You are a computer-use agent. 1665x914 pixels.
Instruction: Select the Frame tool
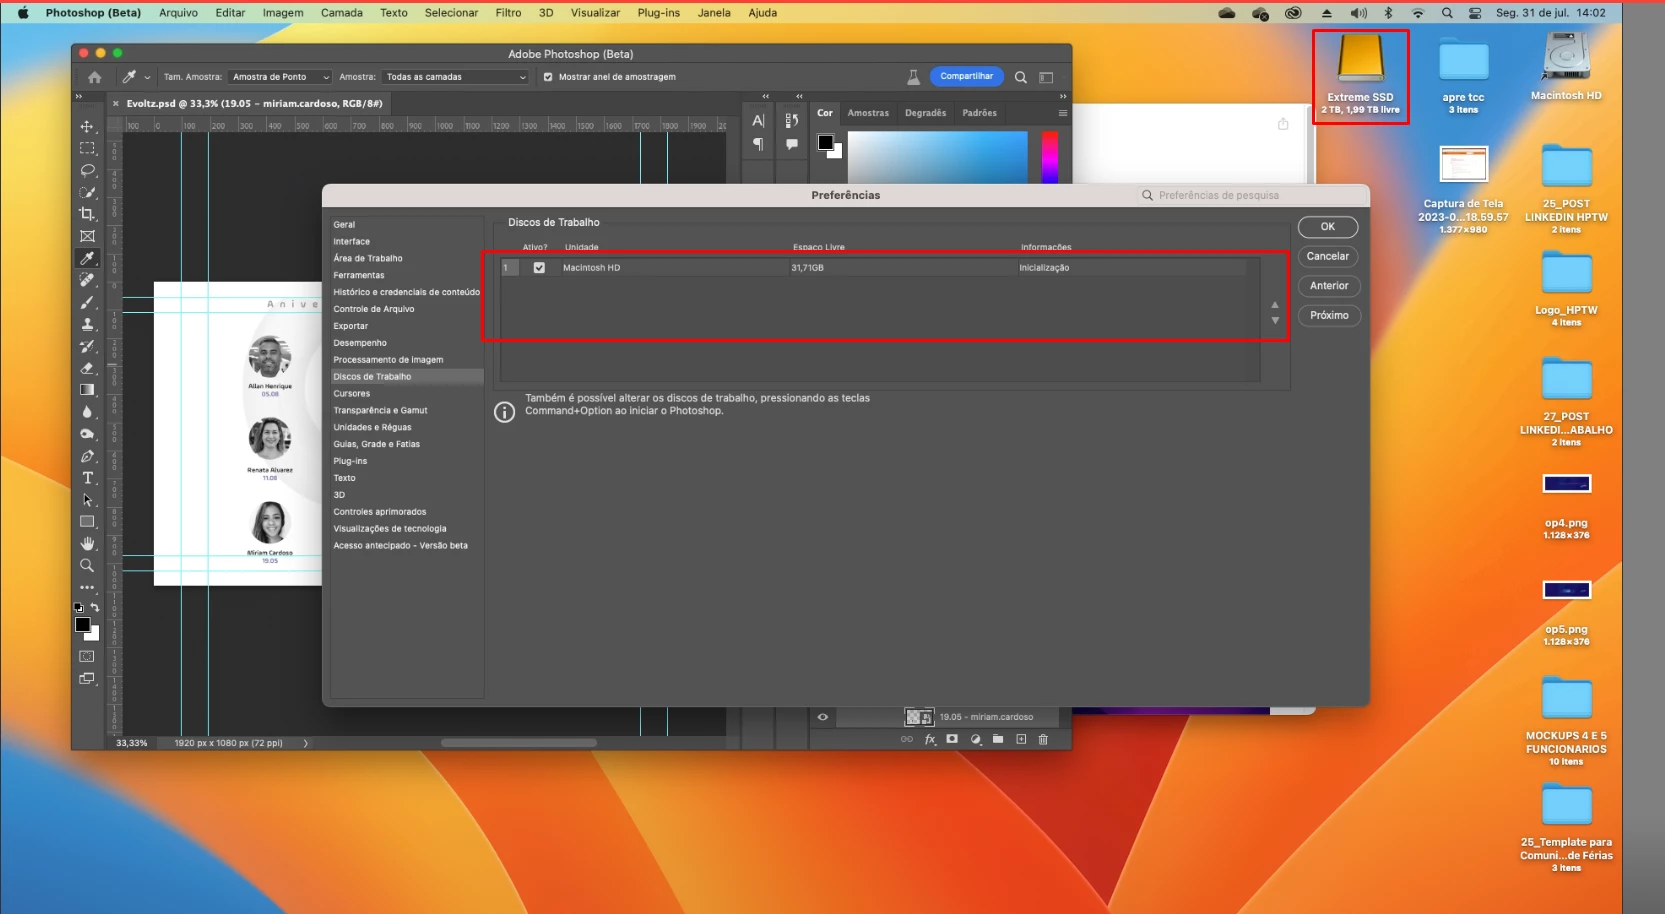(87, 236)
